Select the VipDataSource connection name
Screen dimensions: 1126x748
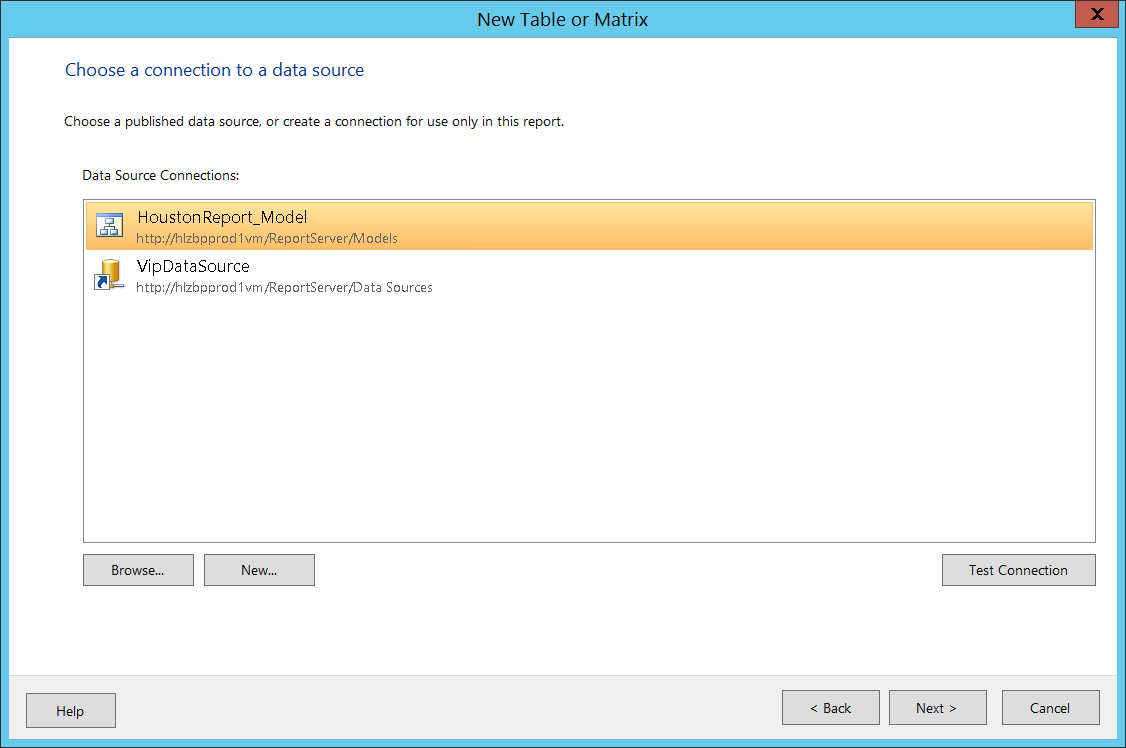pos(193,266)
